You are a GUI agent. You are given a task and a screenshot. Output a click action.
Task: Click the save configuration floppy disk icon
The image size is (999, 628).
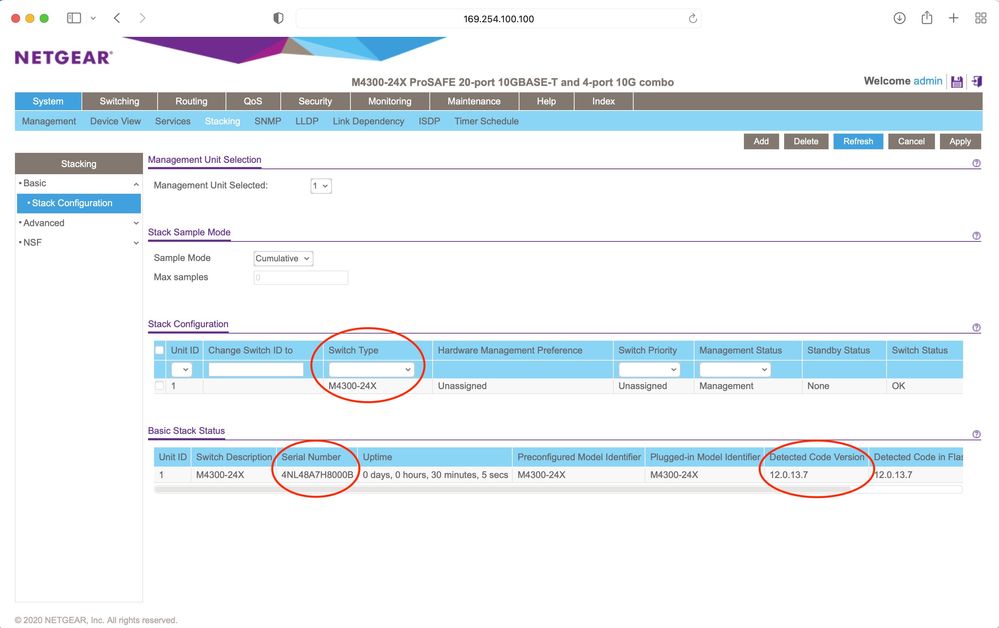[957, 82]
